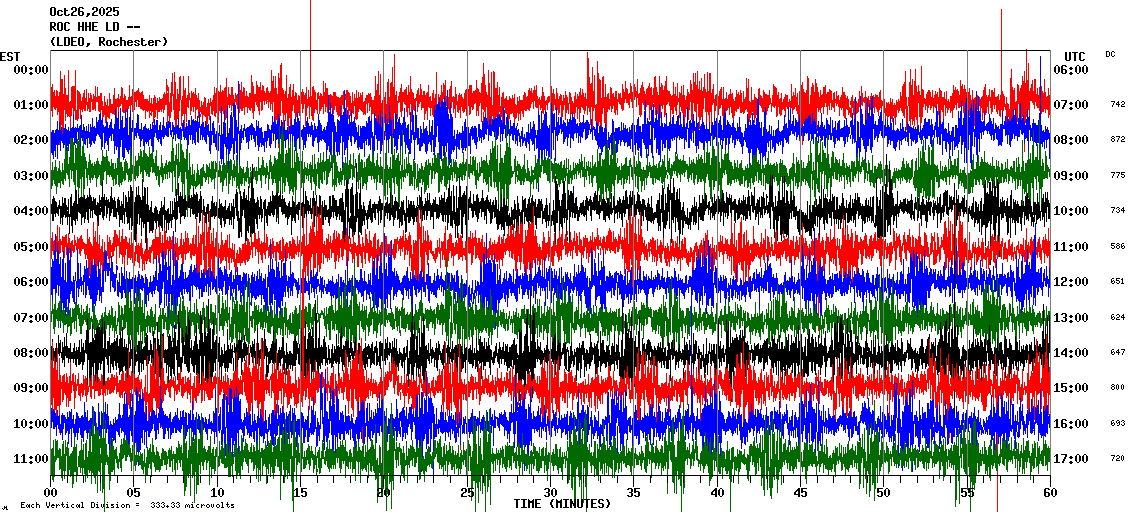Image resolution: width=1130 pixels, height=519 pixels.
Task: Click the Oct26,2025 date label
Action: point(84,12)
